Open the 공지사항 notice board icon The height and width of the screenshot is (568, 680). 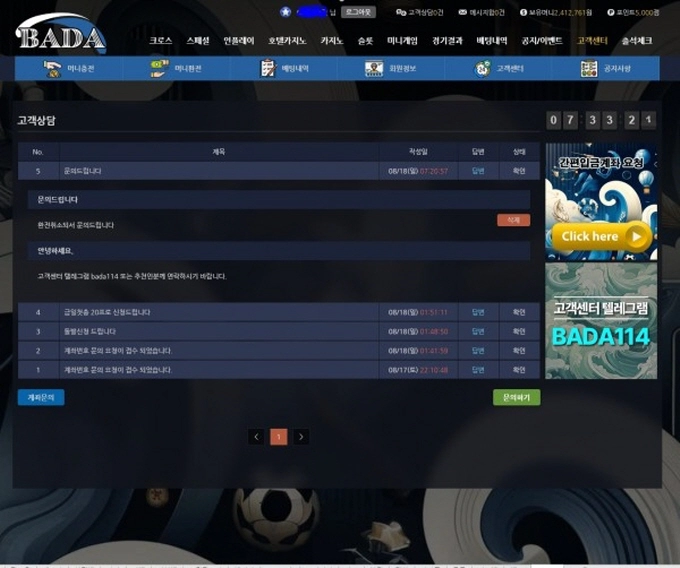(x=589, y=69)
